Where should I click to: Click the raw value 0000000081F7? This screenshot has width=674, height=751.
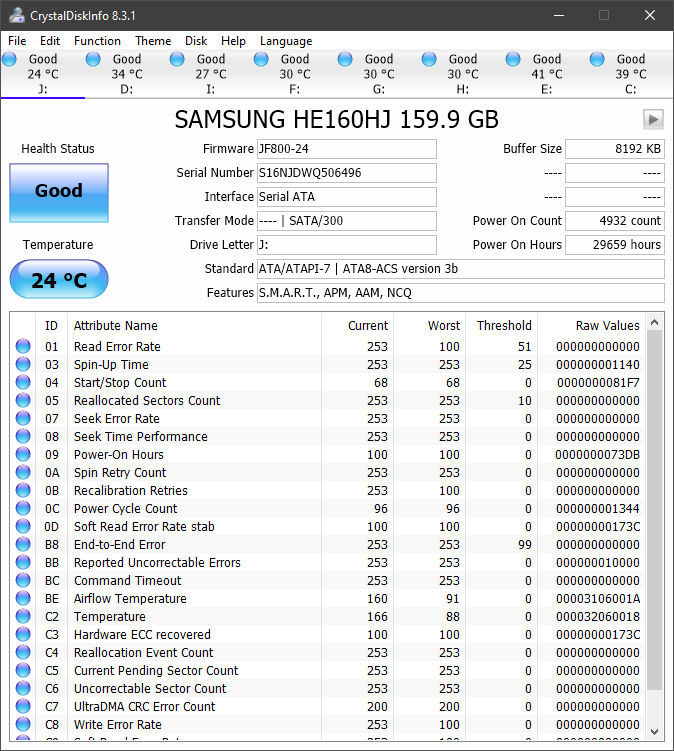click(x=598, y=383)
